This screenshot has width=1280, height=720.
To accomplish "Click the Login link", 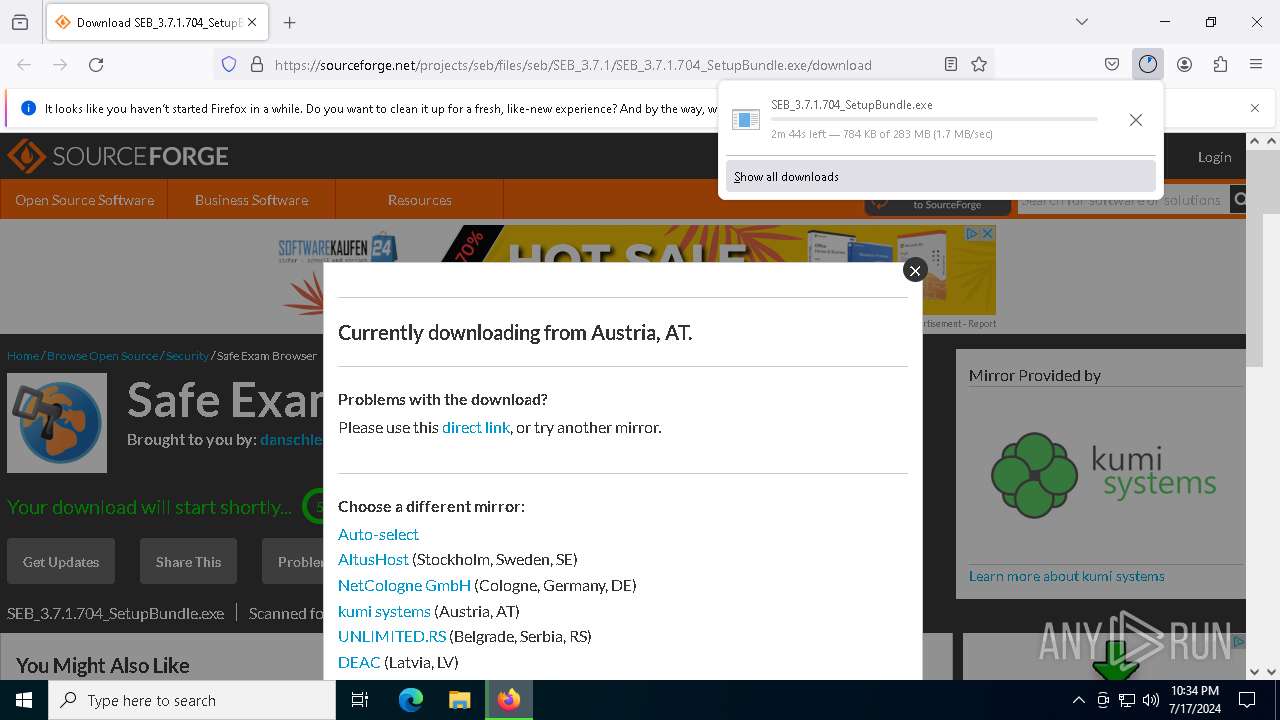I will [1214, 156].
